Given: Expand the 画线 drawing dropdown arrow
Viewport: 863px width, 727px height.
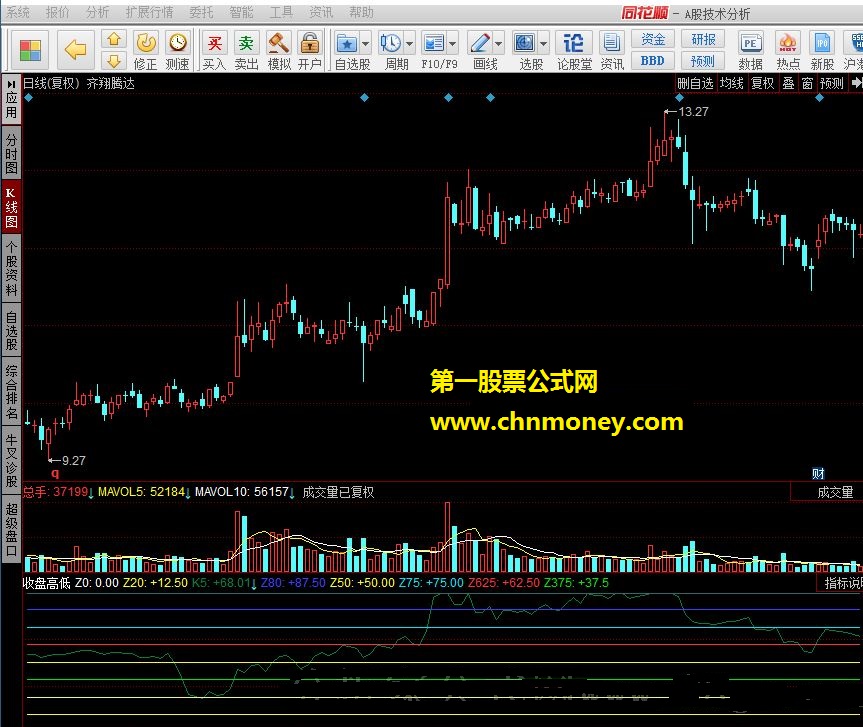Looking at the screenshot, I should 499,43.
